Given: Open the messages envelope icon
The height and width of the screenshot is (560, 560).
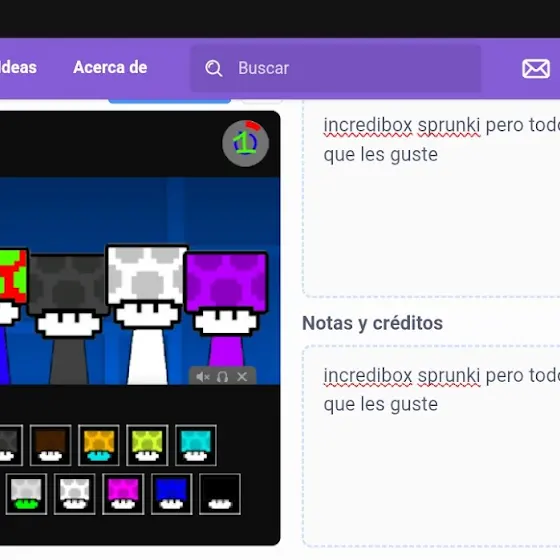Looking at the screenshot, I should (536, 69).
